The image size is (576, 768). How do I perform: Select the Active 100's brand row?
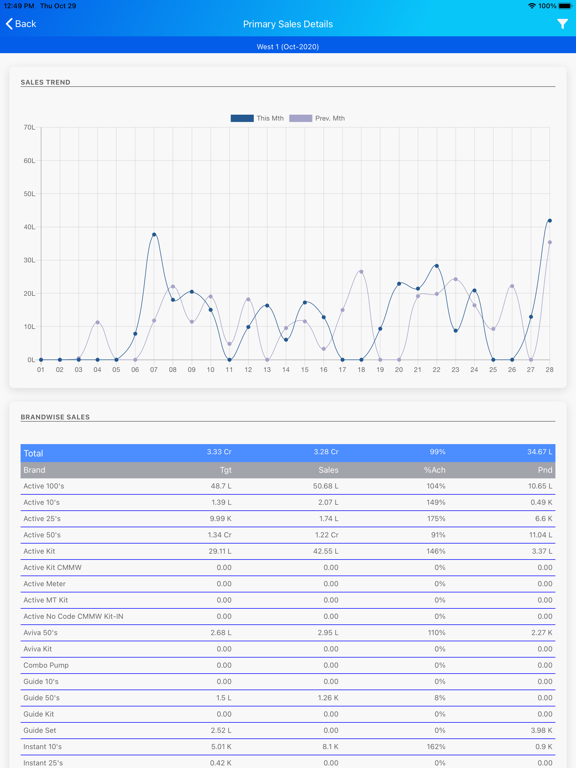click(x=288, y=486)
